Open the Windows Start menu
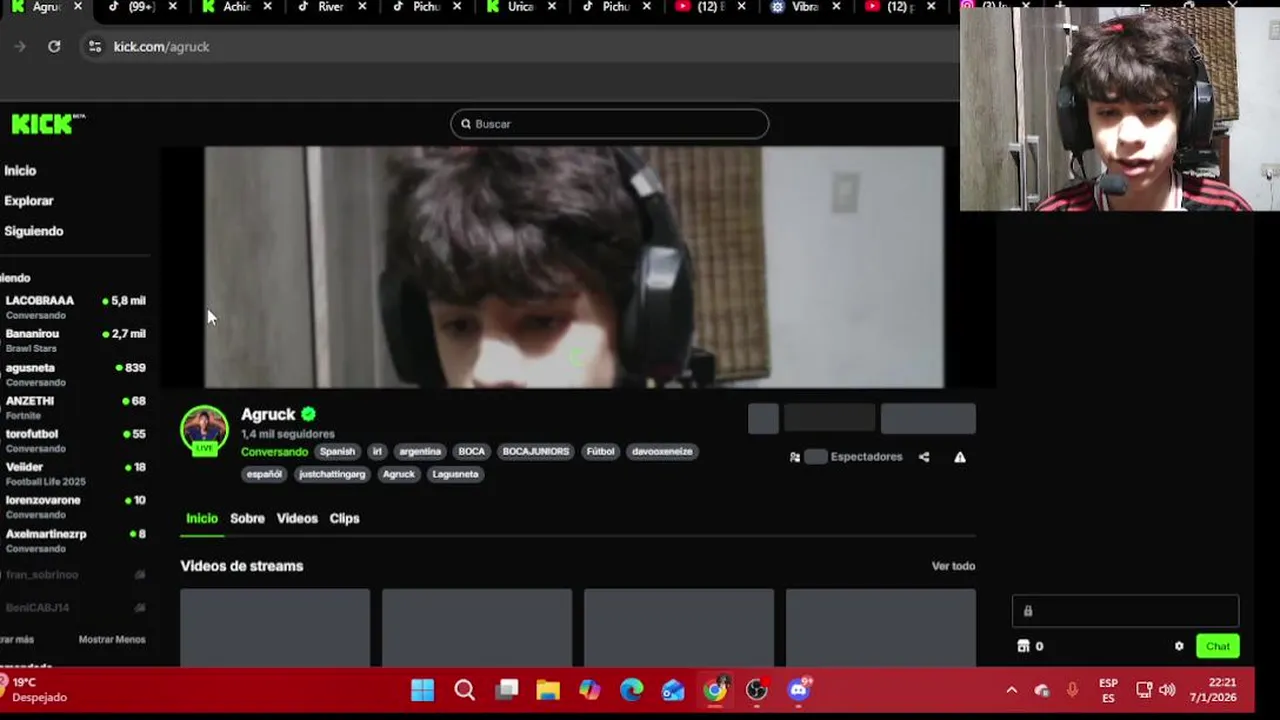 pos(423,690)
